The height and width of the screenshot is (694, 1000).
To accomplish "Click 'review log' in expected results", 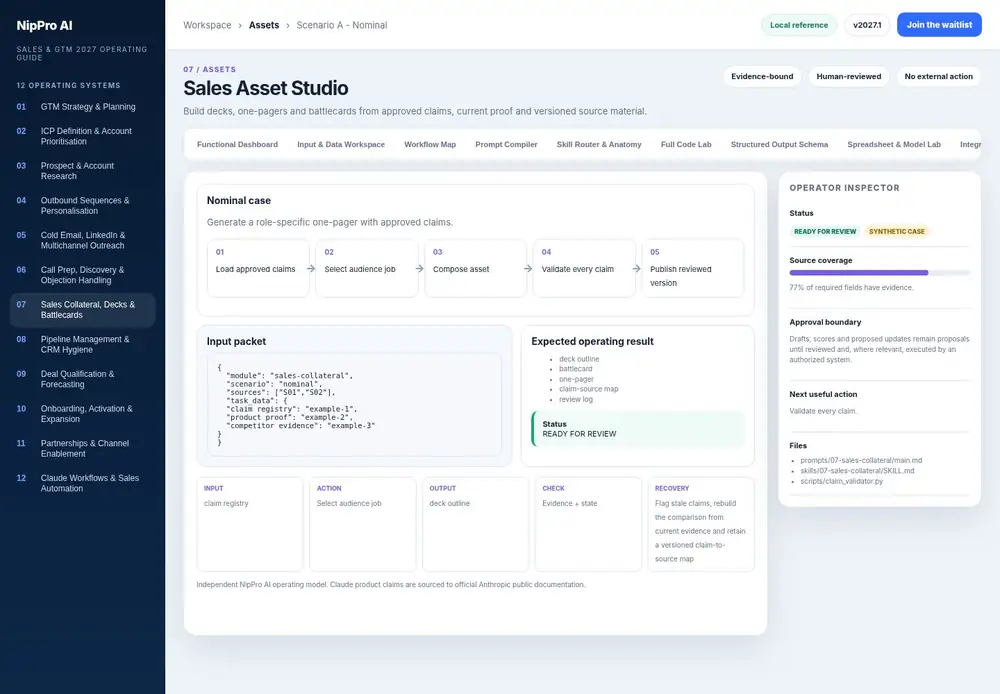I will pyautogui.click(x=576, y=399).
